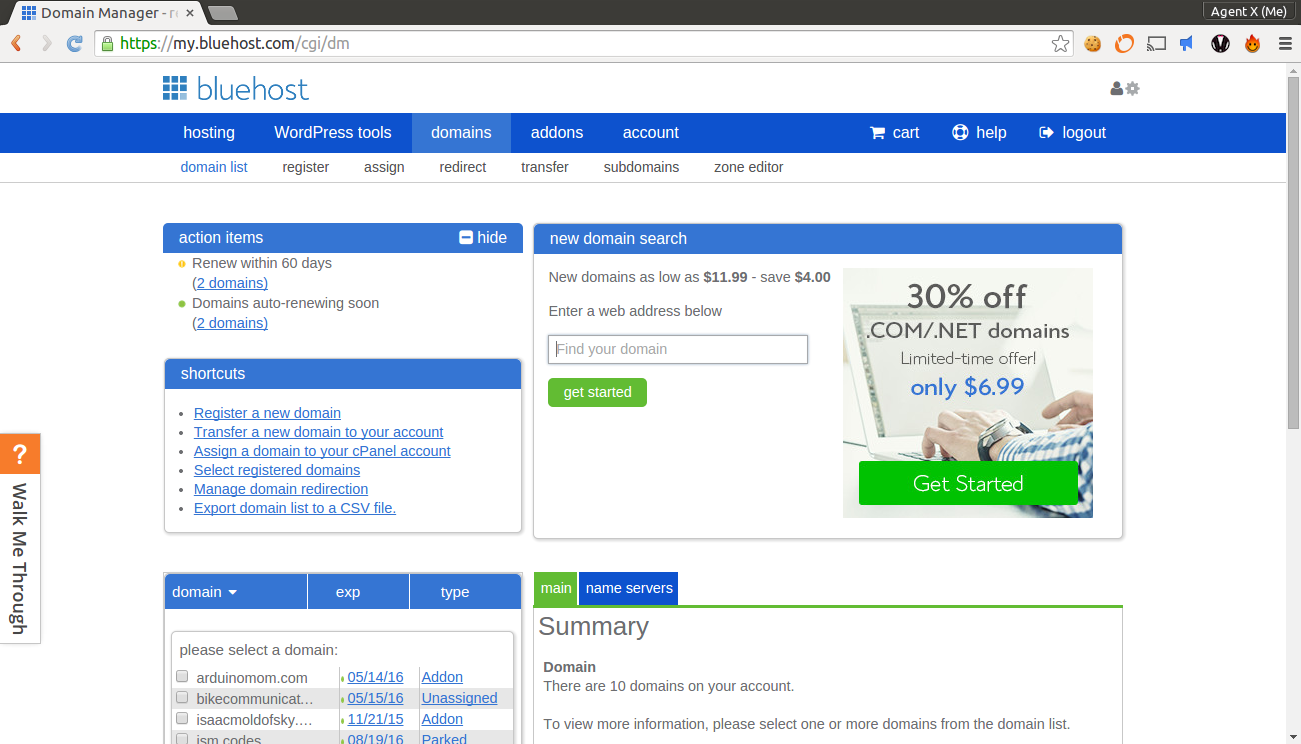This screenshot has width=1301, height=744.
Task: Click the blue megaphone extension icon
Action: tap(1187, 43)
